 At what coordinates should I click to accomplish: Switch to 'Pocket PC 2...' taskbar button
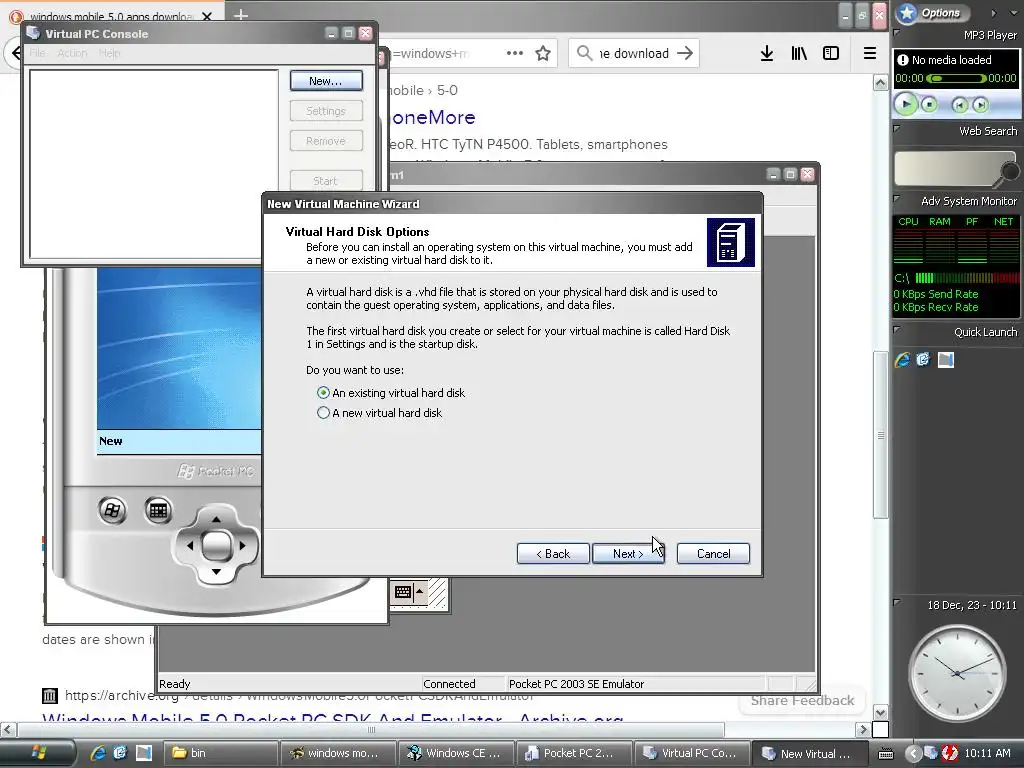click(x=573, y=753)
